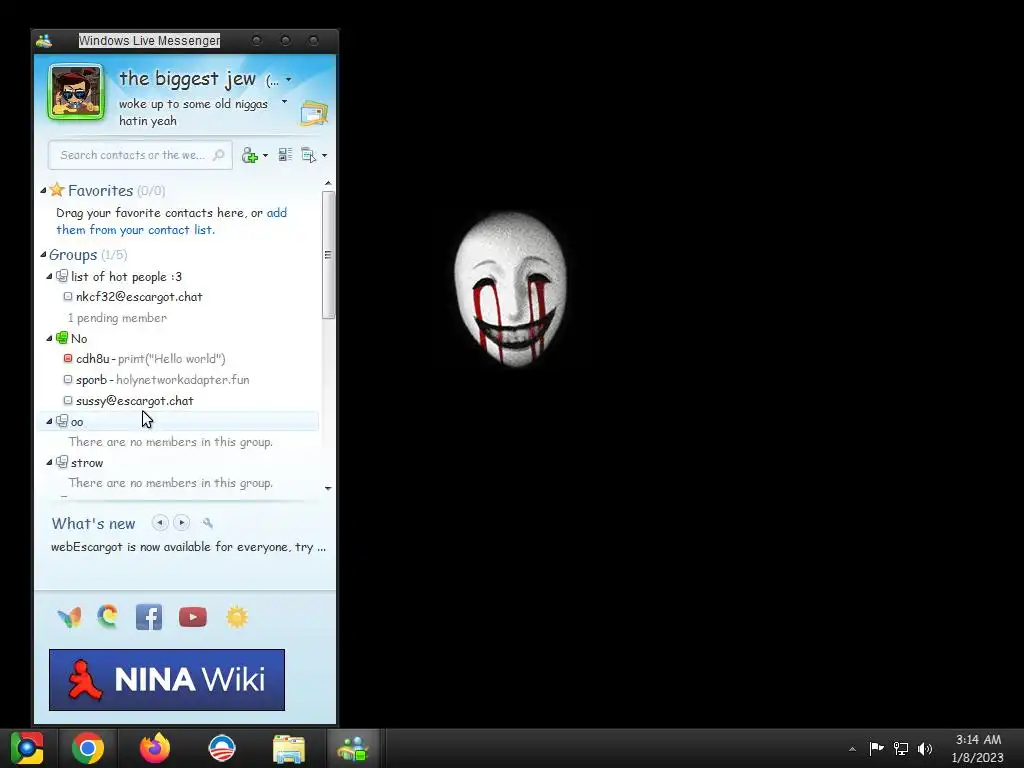
Task: Collapse the Favorites section
Action: pyautogui.click(x=43, y=191)
